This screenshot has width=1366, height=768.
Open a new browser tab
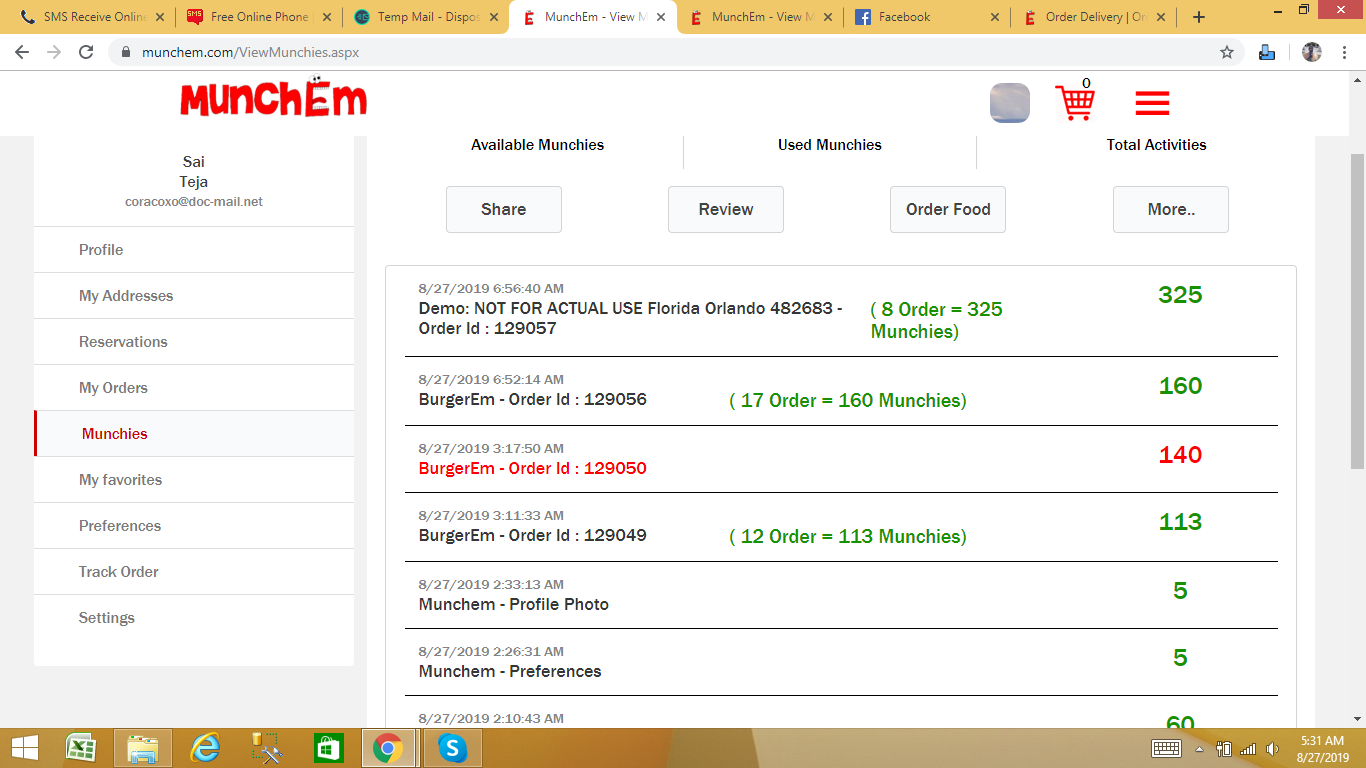1199,17
